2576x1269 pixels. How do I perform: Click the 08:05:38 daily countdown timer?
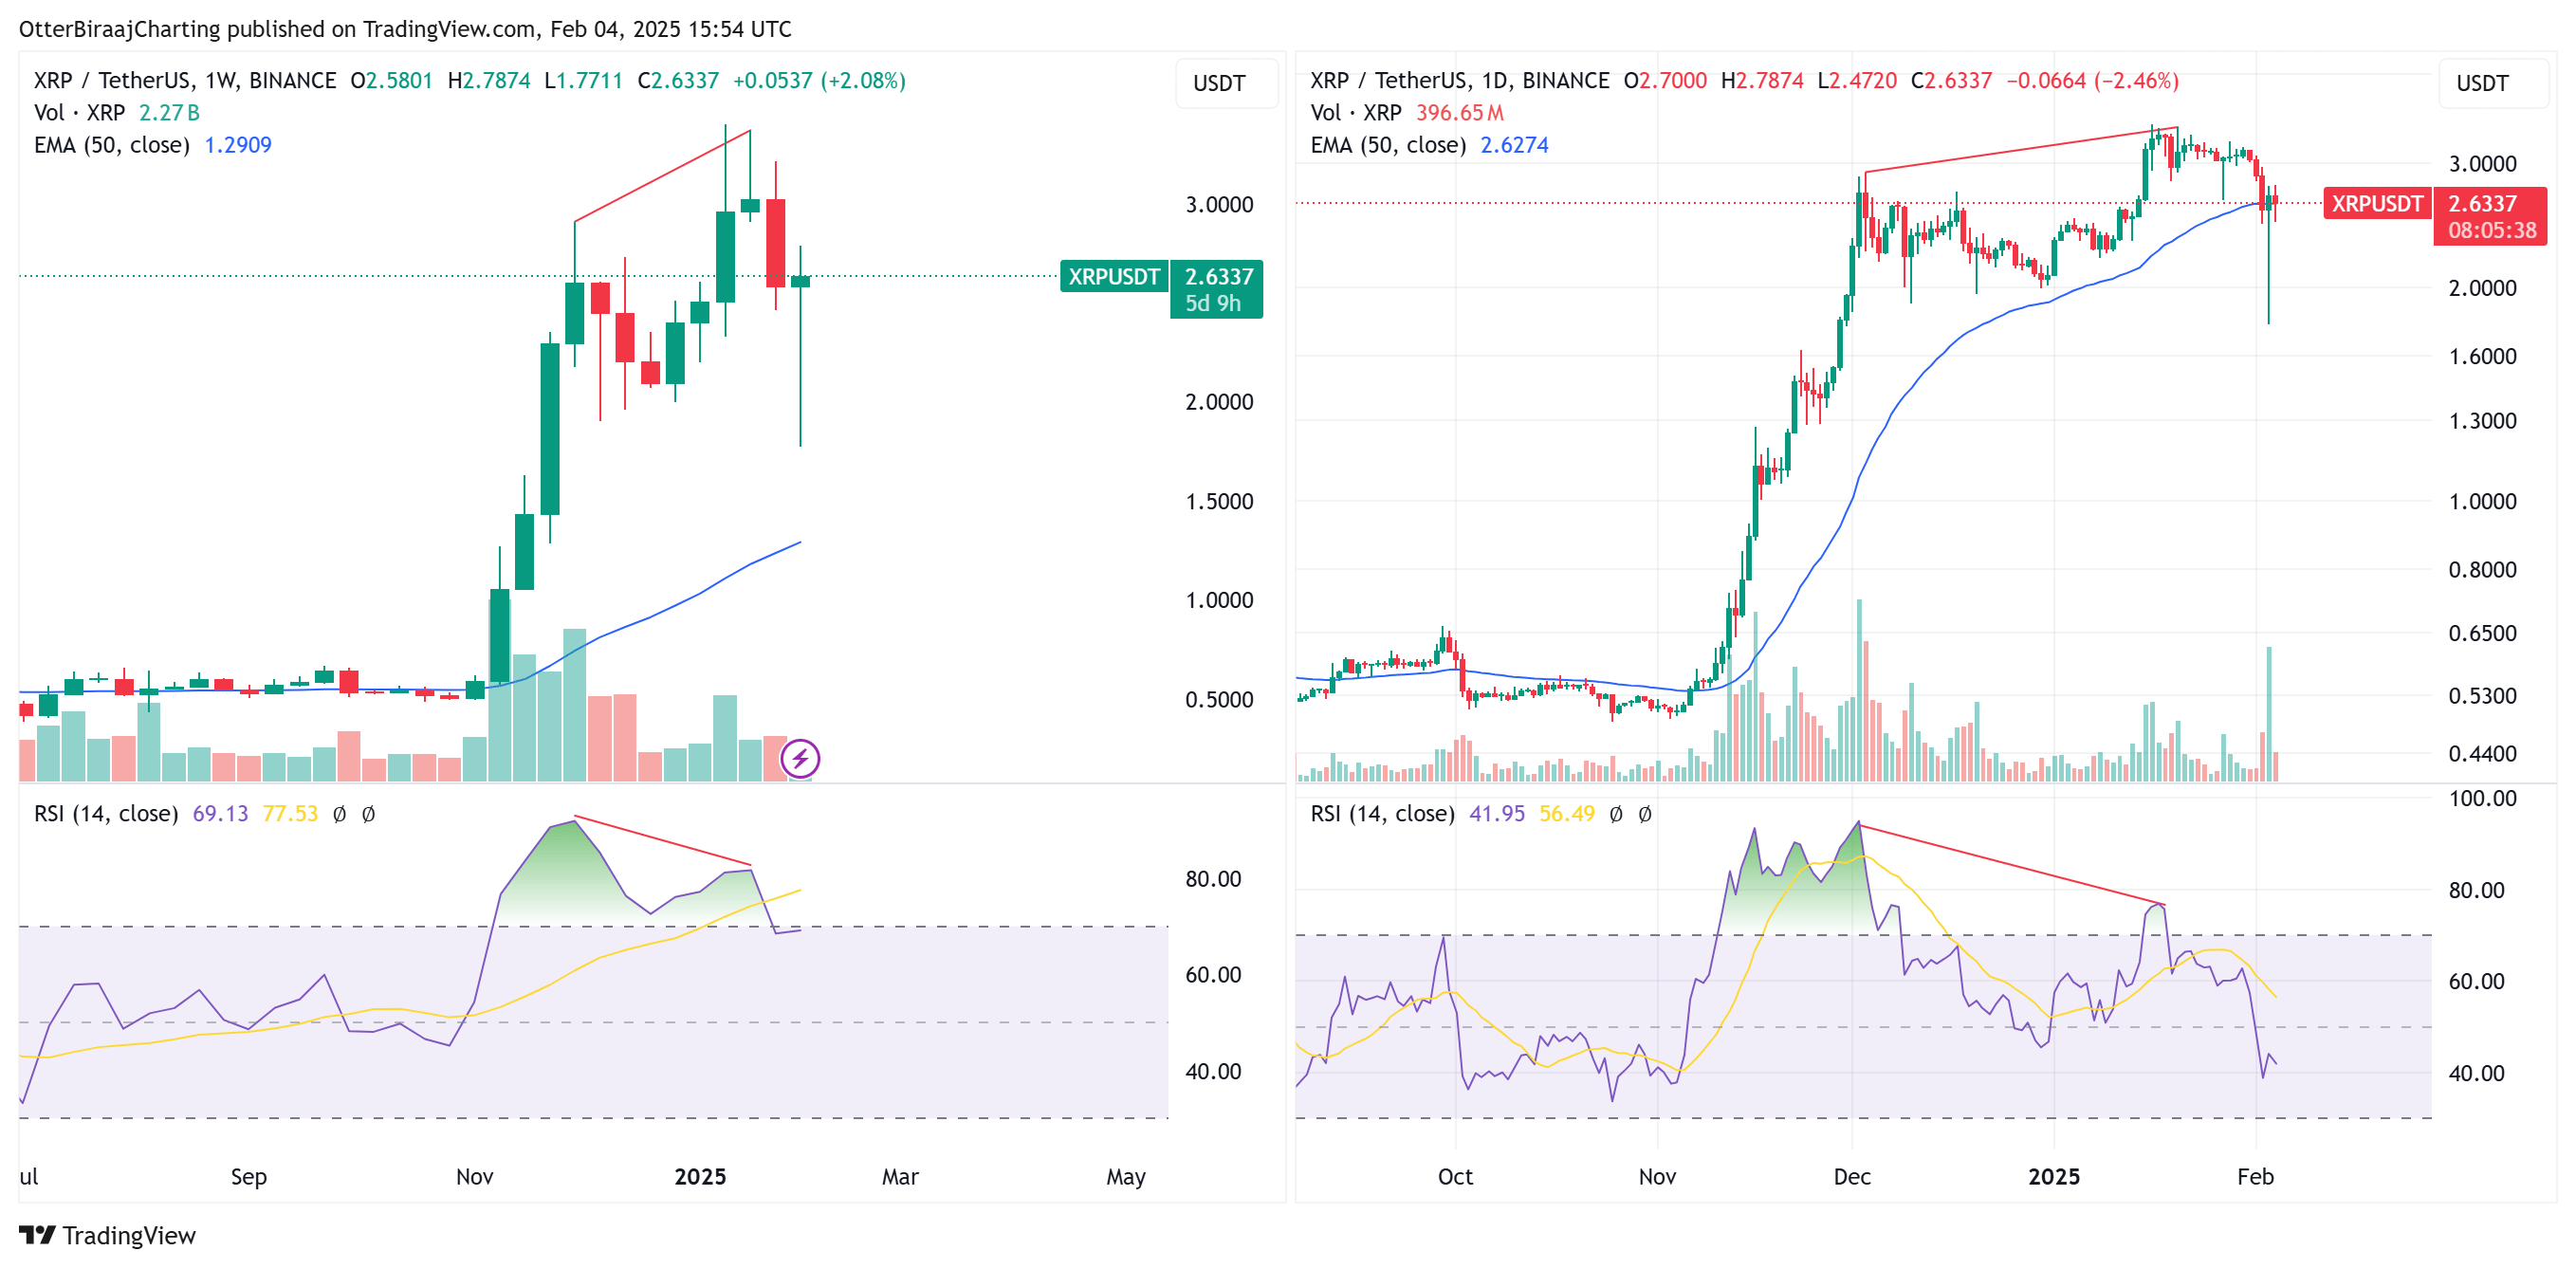[x=2492, y=230]
